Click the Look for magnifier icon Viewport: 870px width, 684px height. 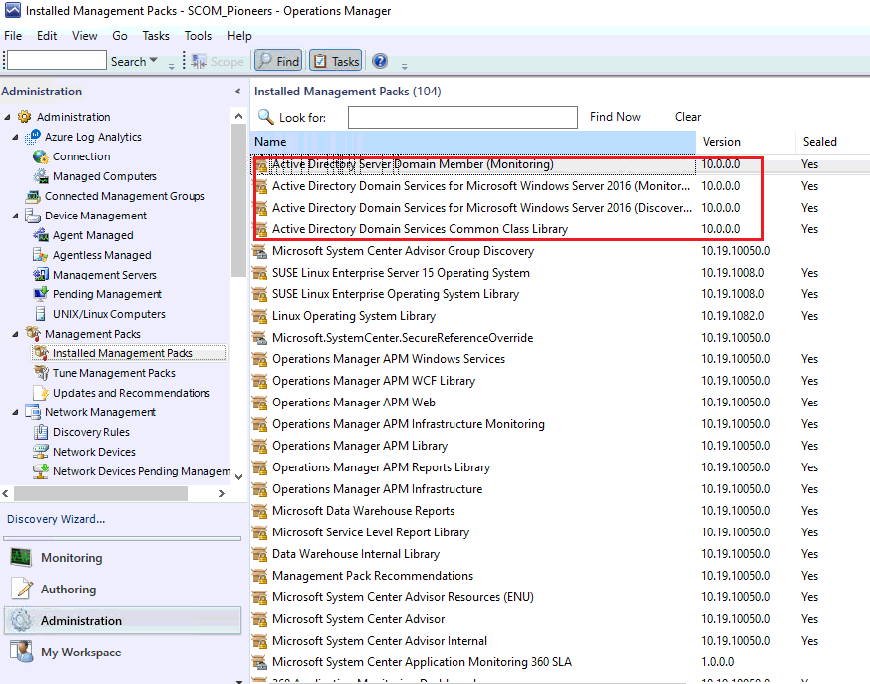click(x=266, y=117)
